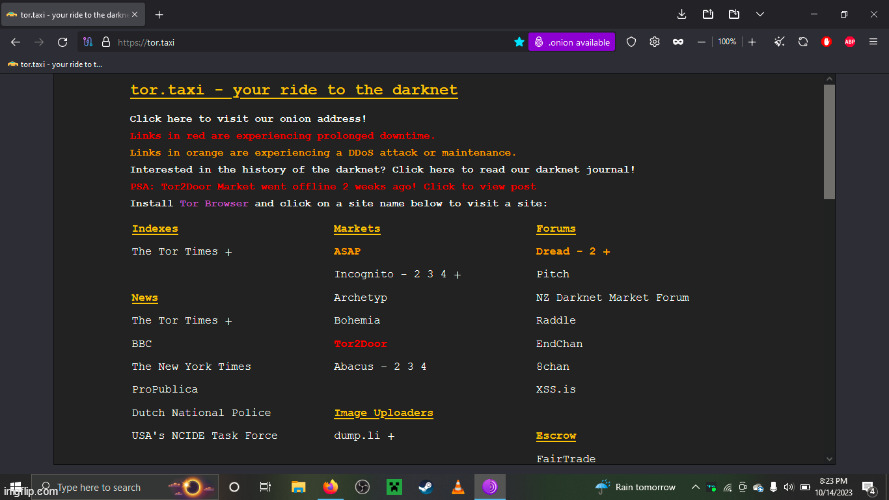Viewport: 889px width, 500px height.
Task: Open the Incognito market link
Action: coord(363,274)
